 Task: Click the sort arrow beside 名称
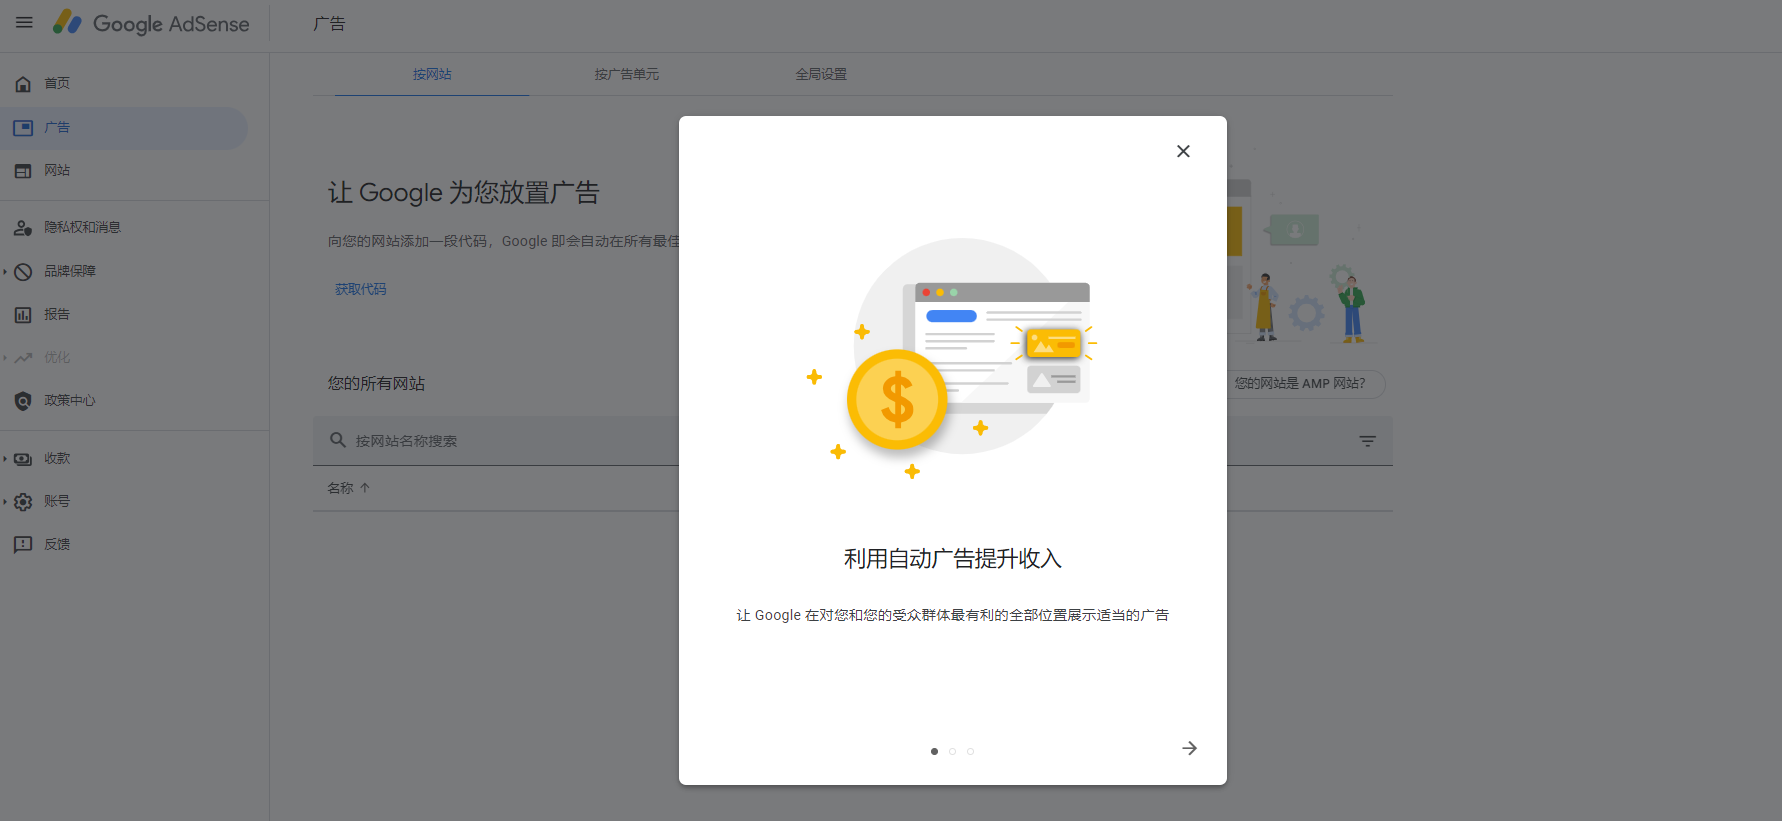click(365, 488)
